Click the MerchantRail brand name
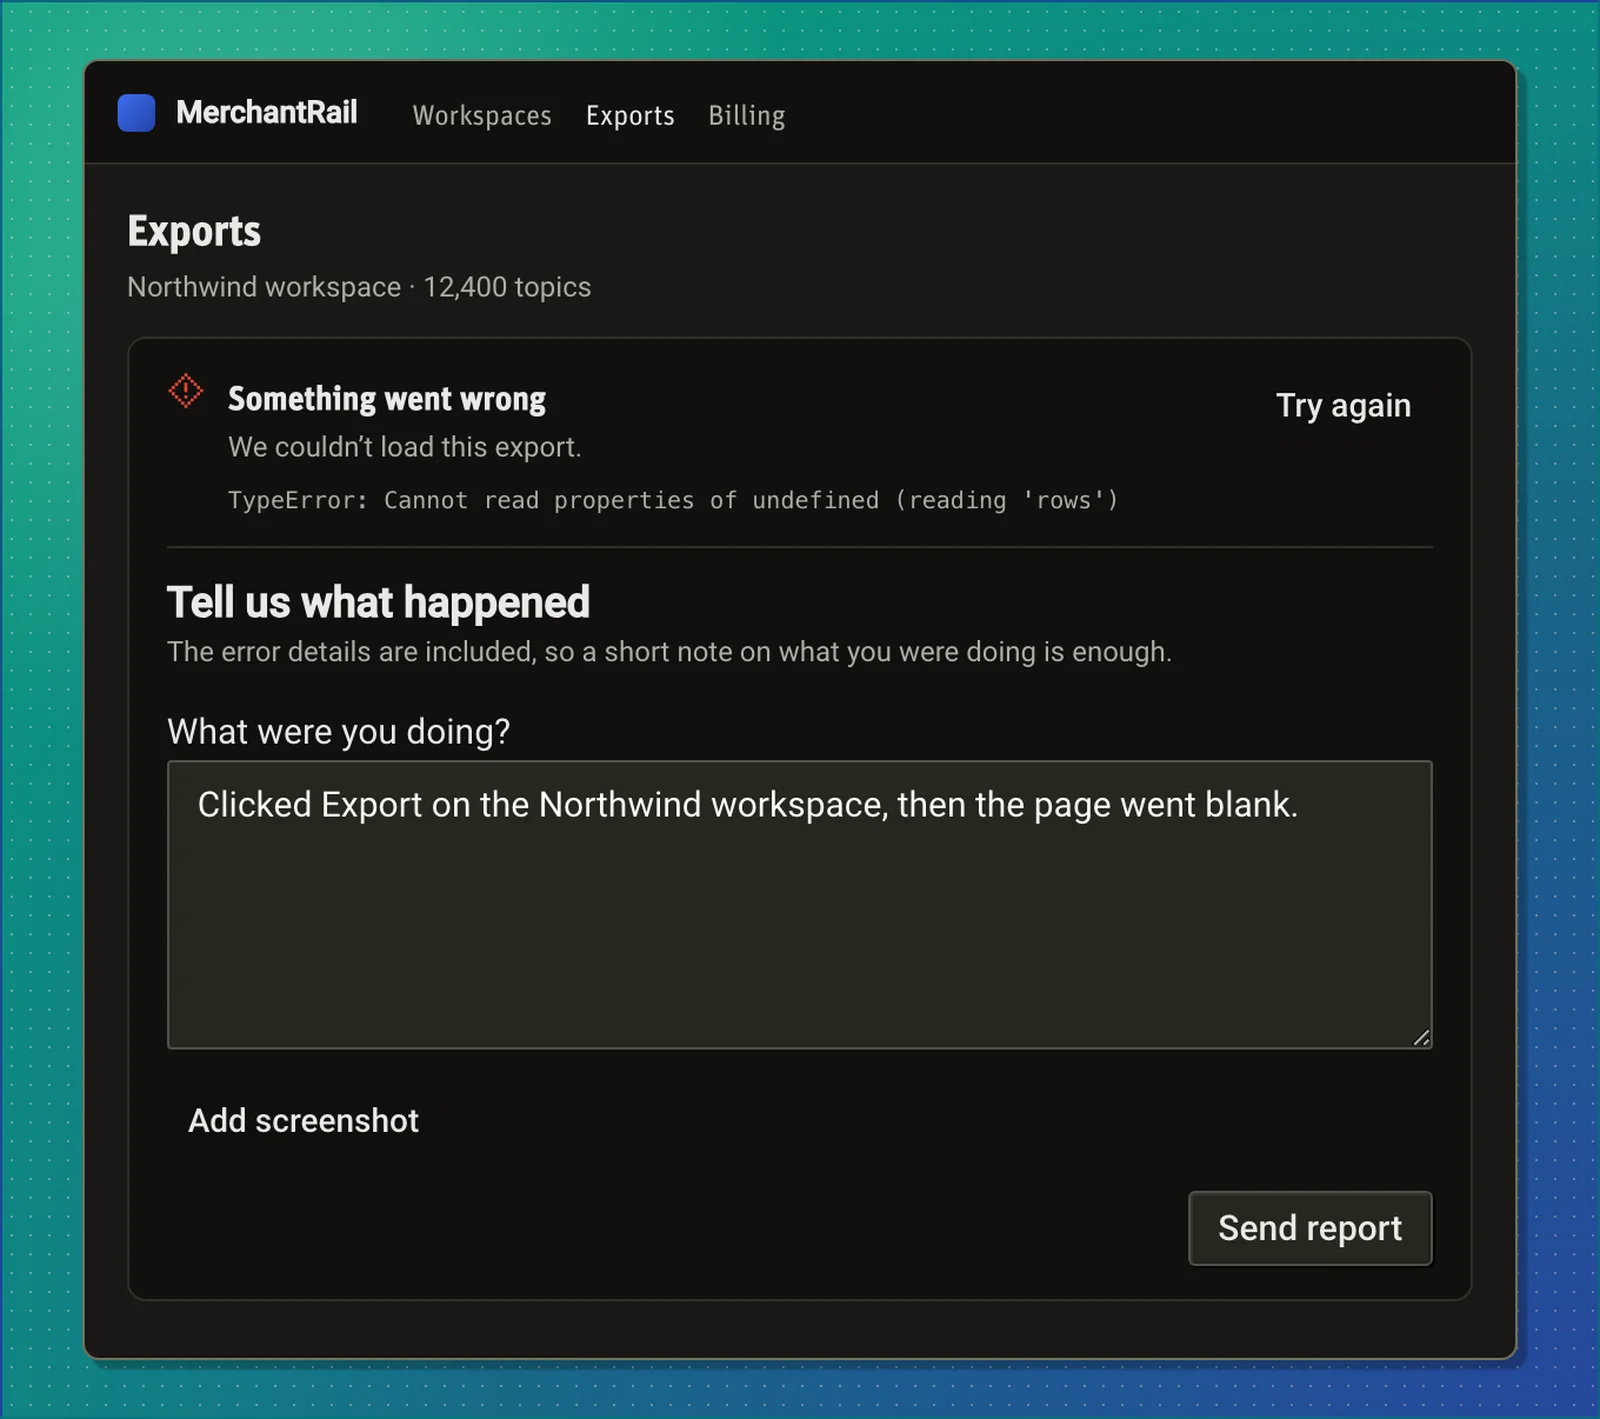The image size is (1600, 1419). click(266, 112)
